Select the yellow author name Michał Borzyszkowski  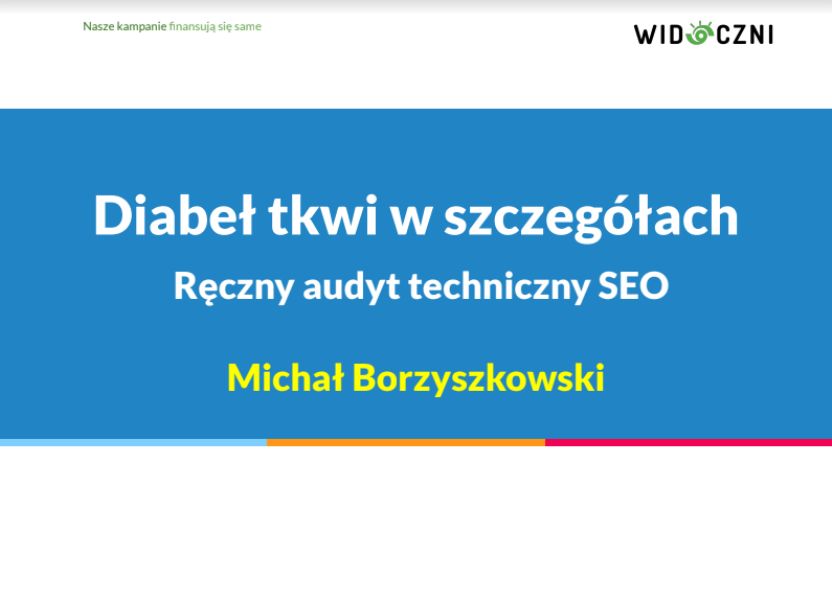point(415,378)
